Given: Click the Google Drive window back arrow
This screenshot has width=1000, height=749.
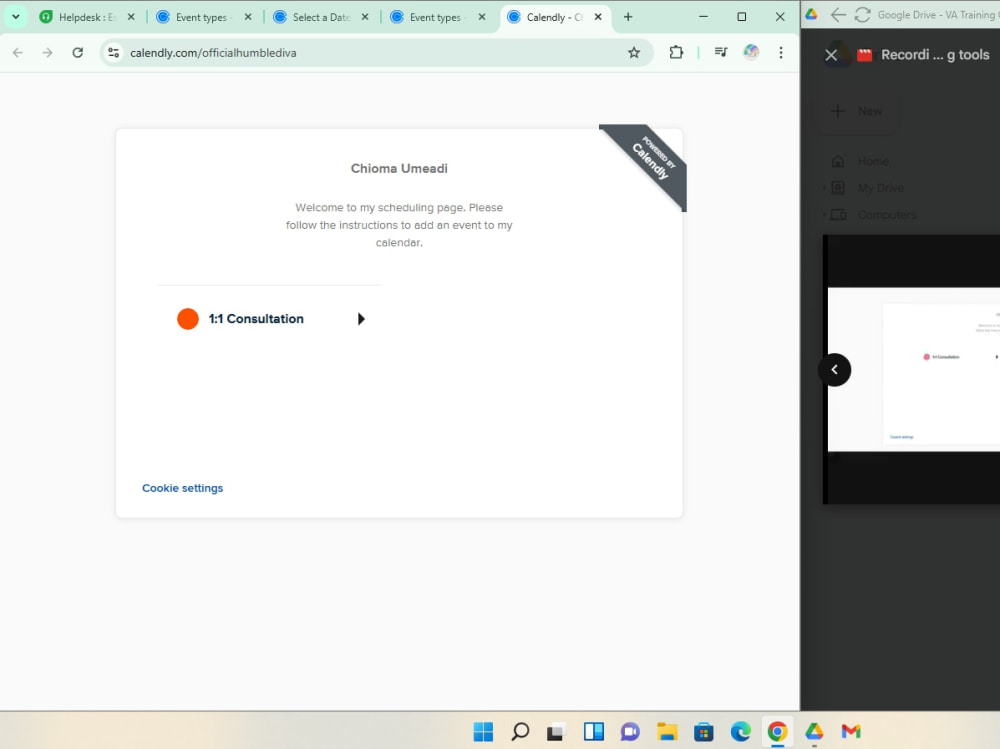Looking at the screenshot, I should (838, 15).
